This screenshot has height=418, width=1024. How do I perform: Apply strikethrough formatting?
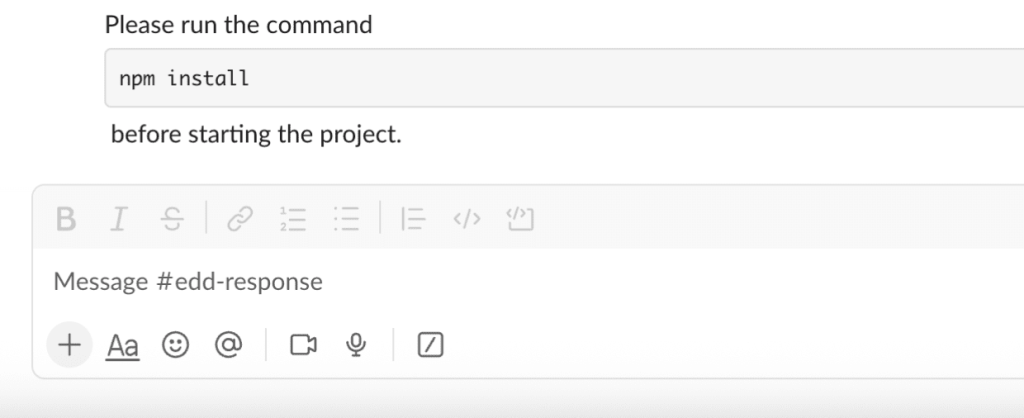172,219
